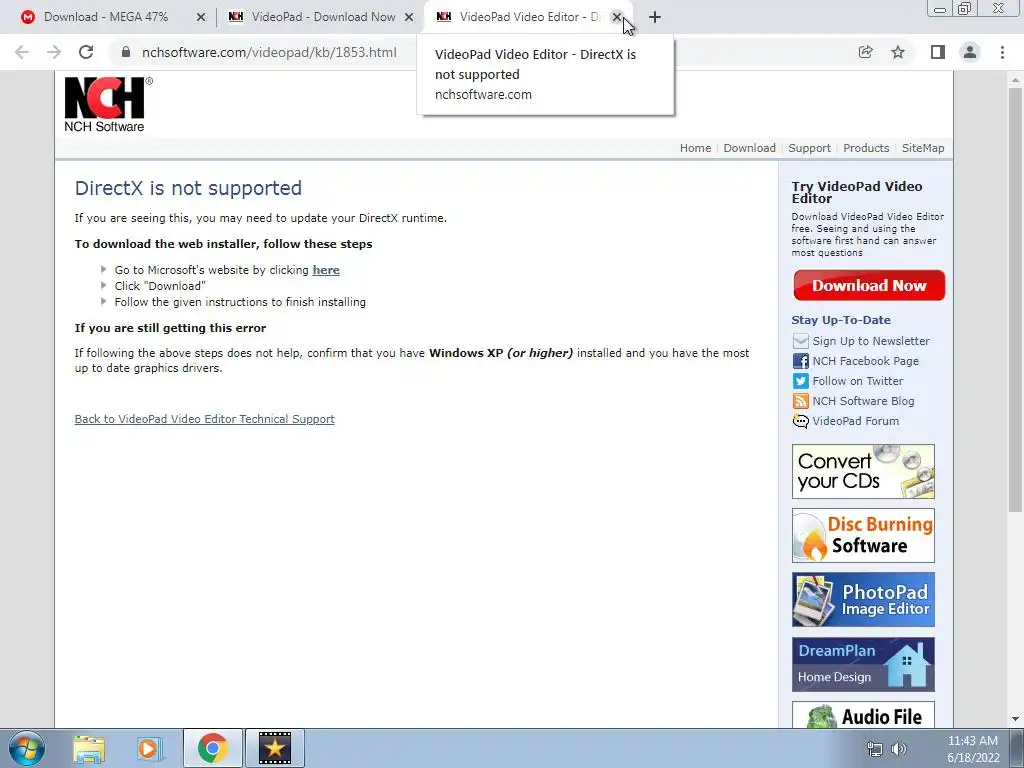Screen dimensions: 1024x768
Task: Click the newsletter envelope icon
Action: (x=800, y=341)
